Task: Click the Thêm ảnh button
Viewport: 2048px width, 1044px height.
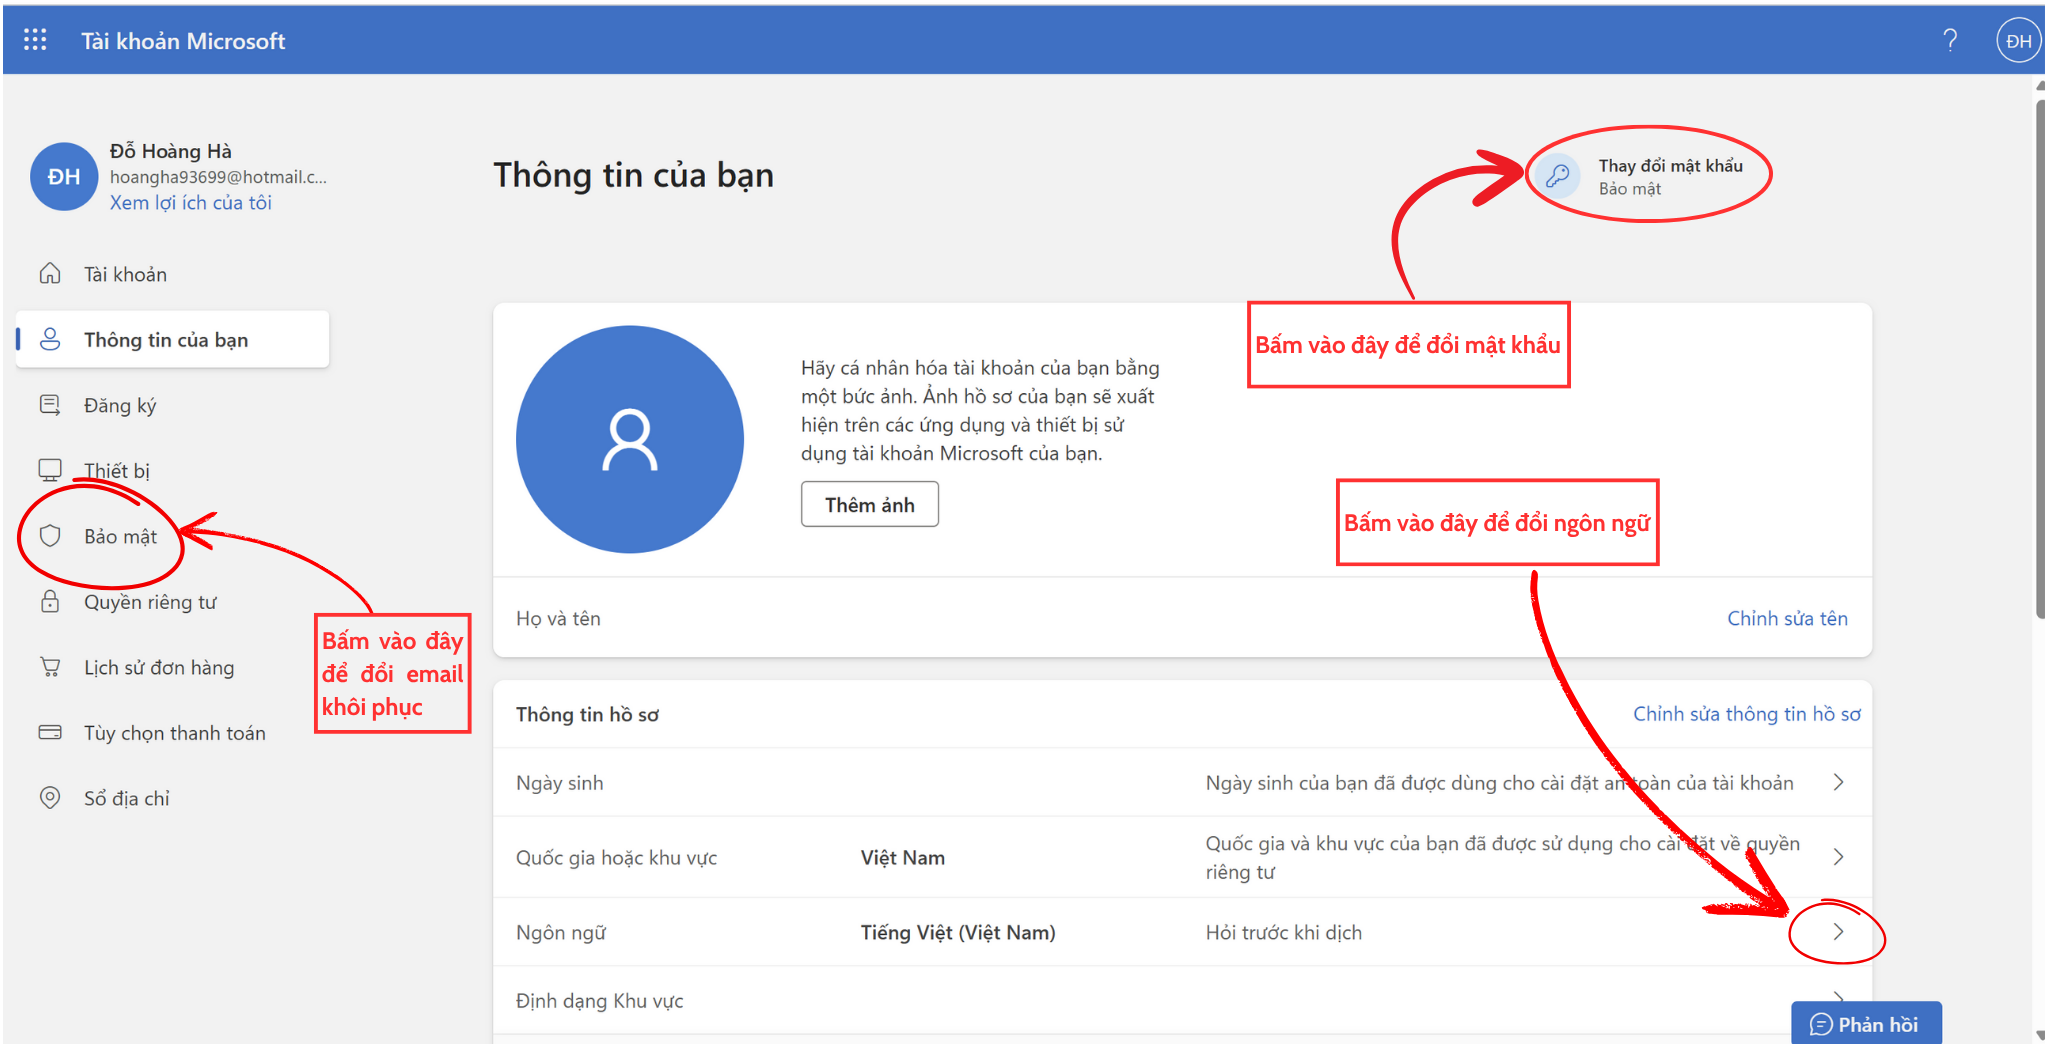Action: click(x=869, y=505)
